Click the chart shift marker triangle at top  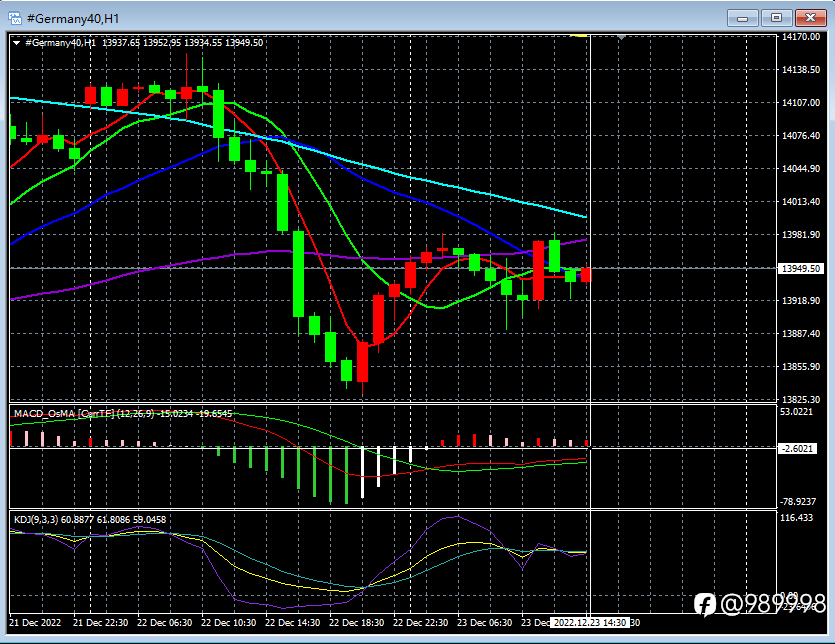coord(621,37)
